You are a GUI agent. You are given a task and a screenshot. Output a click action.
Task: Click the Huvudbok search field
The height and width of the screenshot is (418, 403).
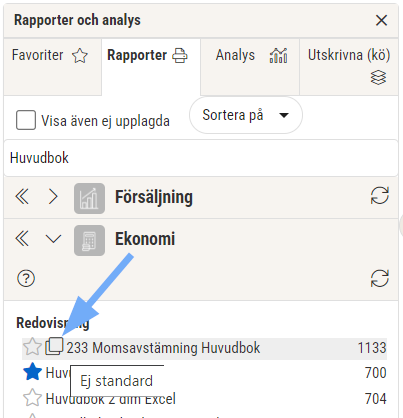[x=201, y=158]
